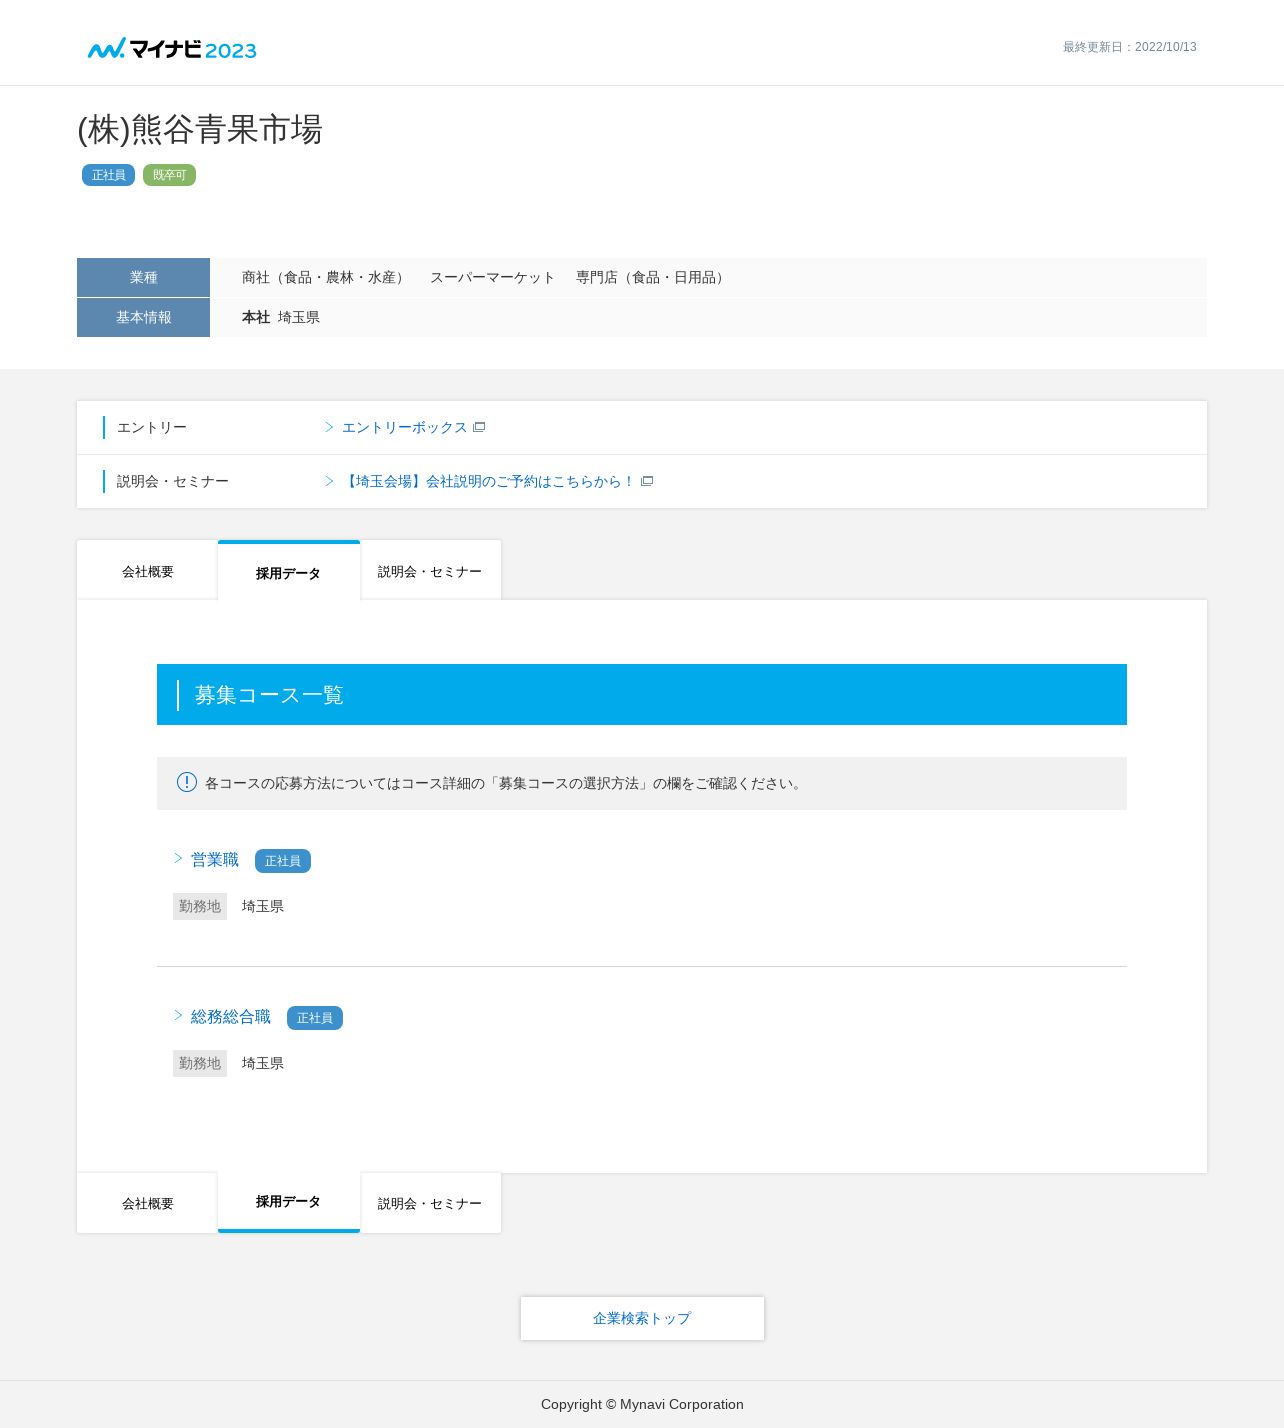
Task: Click the 最終更新日：2022/10/13 text
Action: coord(1130,47)
